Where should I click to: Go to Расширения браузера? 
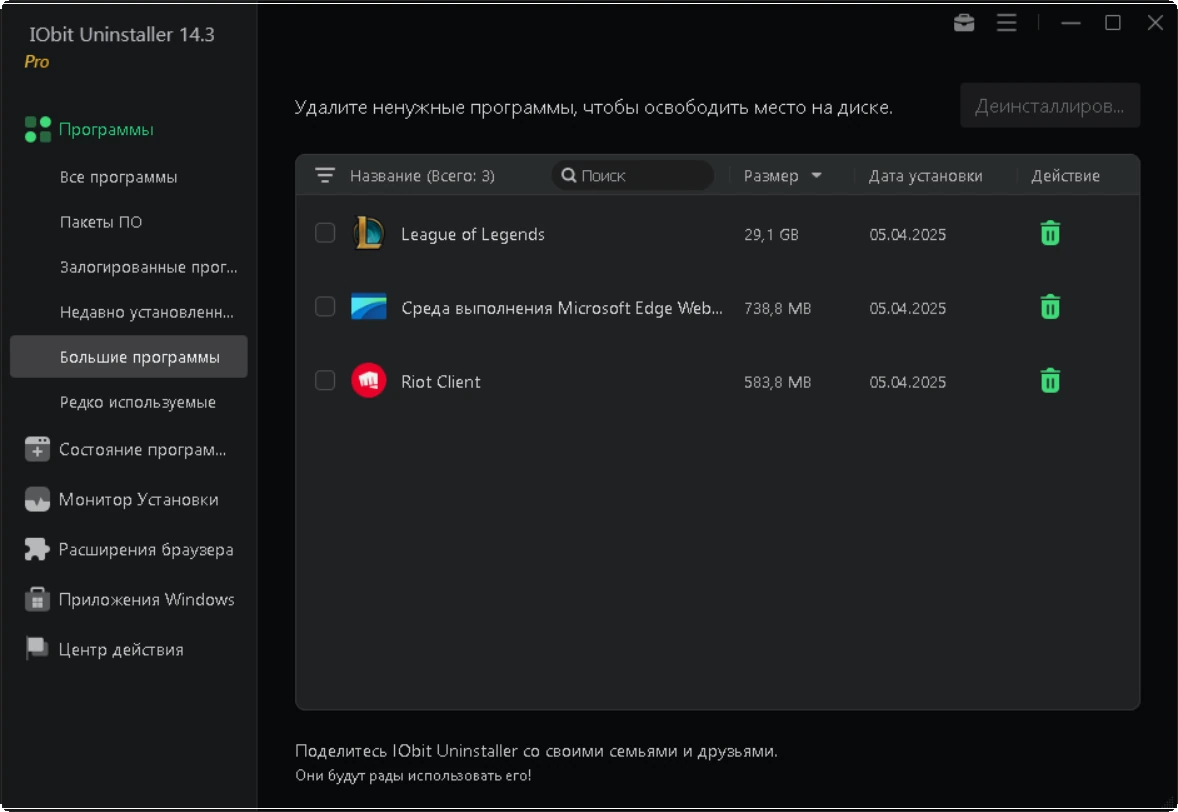pos(146,550)
